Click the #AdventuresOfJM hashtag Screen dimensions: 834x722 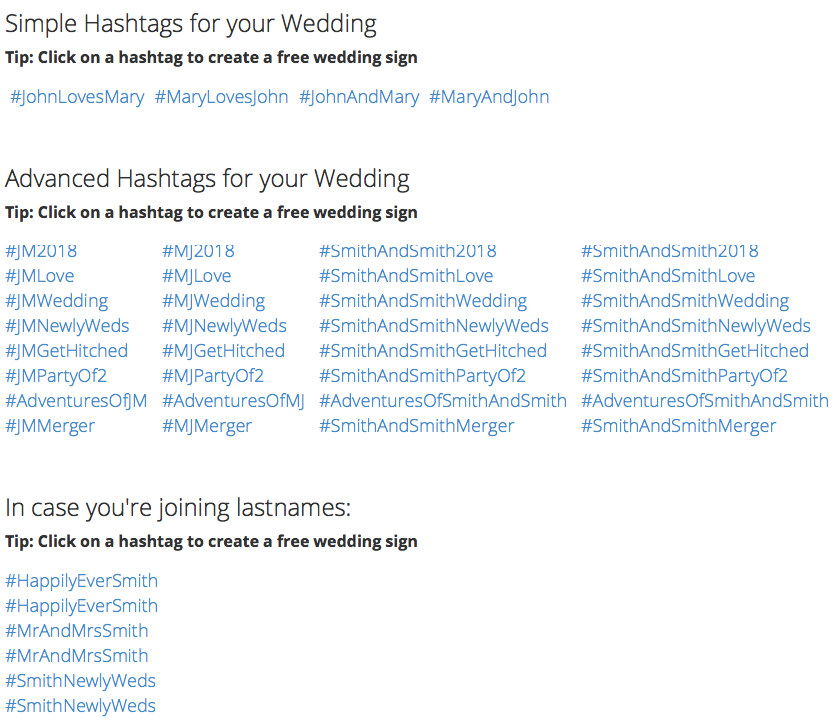coord(76,401)
